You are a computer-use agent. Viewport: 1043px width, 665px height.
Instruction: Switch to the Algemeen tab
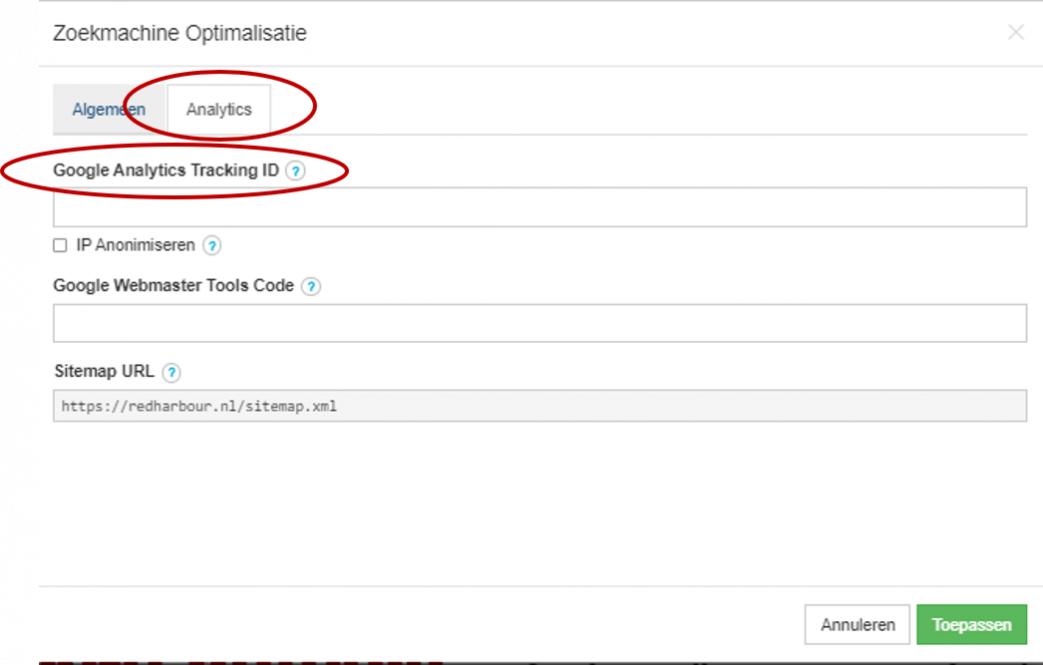click(109, 110)
